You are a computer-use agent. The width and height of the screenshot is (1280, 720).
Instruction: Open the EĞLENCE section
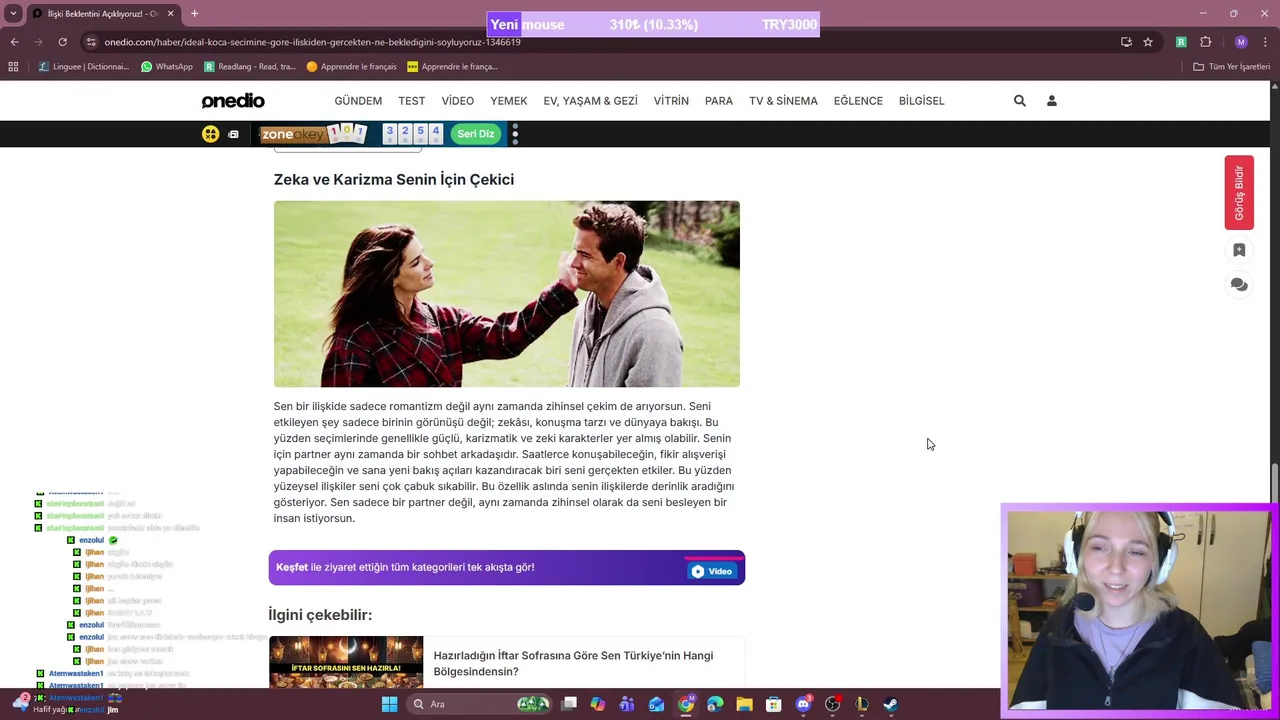tap(858, 101)
